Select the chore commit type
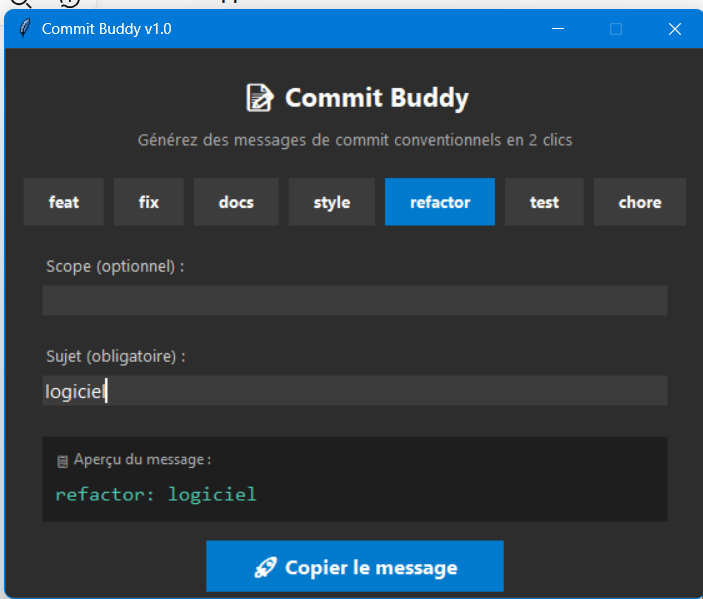 640,202
